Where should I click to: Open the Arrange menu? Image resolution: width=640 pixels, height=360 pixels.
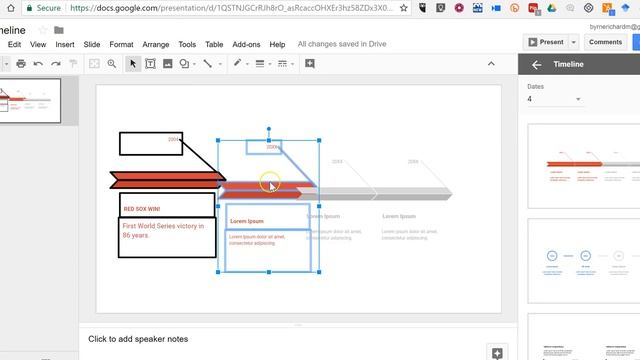156,44
